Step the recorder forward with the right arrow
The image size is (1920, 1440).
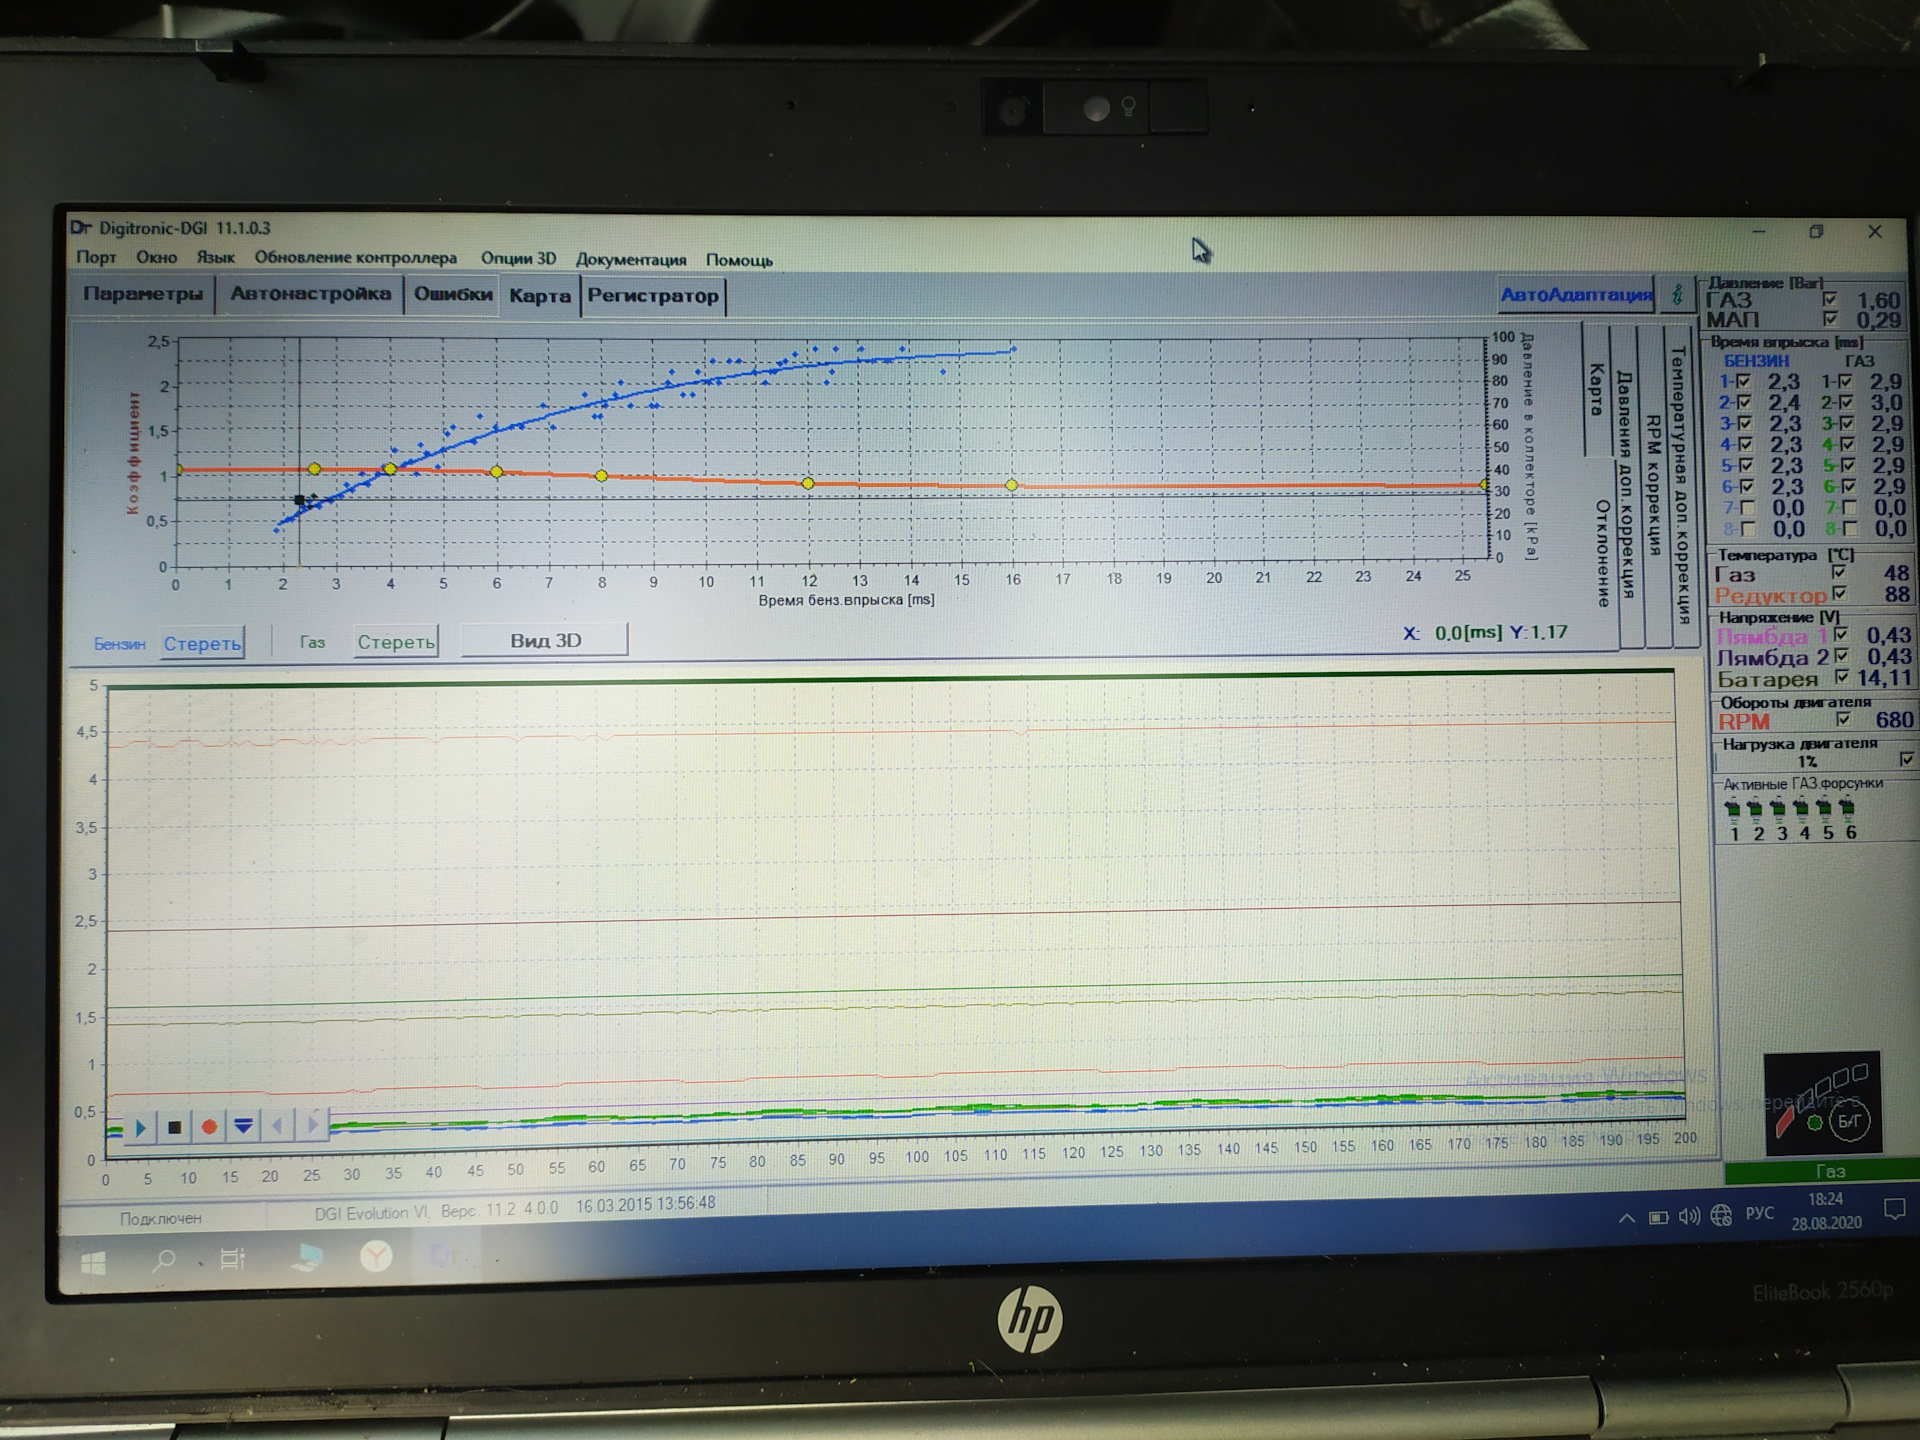tap(312, 1125)
